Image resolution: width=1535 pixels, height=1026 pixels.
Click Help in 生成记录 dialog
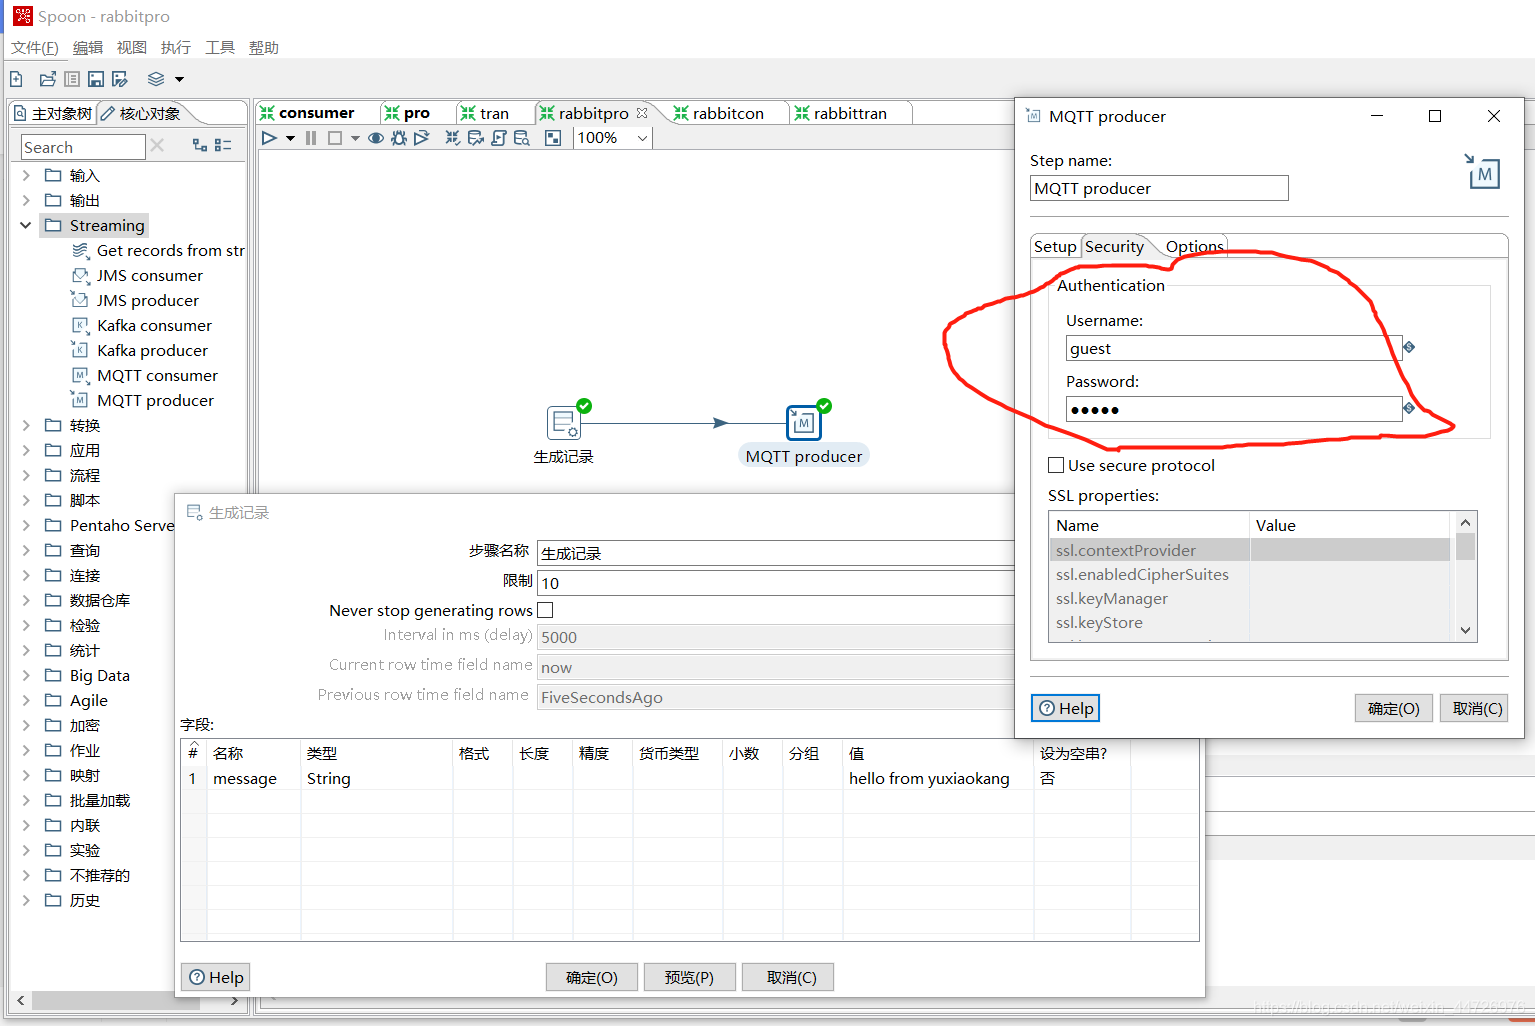coord(216,977)
